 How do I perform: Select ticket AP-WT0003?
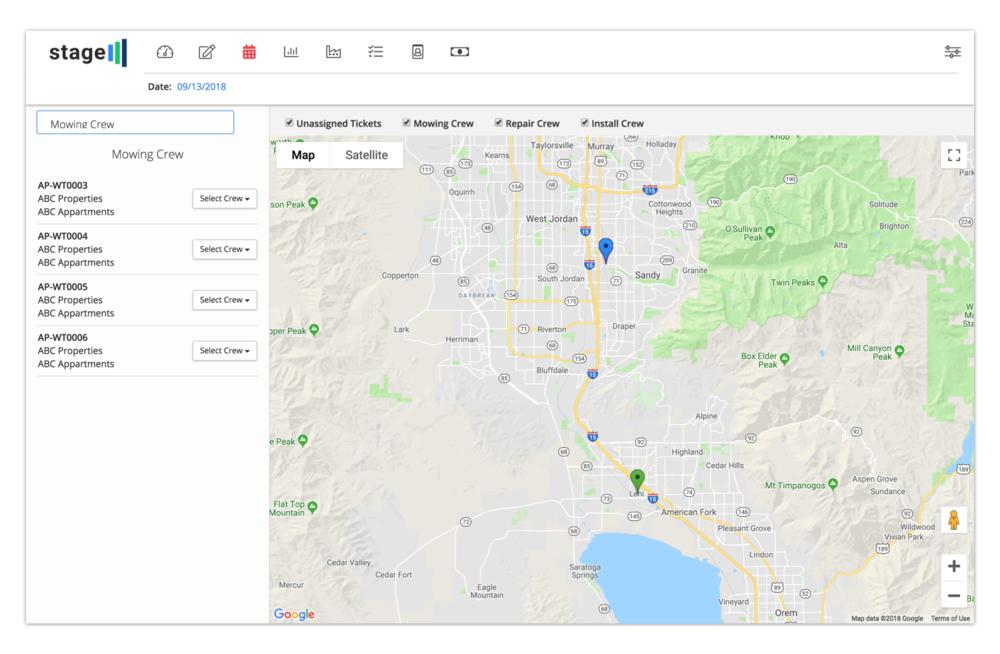(62, 186)
